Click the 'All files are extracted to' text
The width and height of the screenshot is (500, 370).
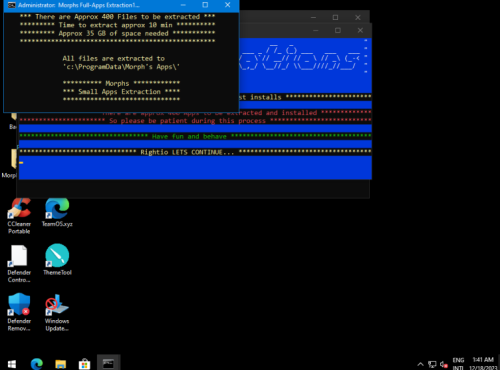tap(113, 58)
